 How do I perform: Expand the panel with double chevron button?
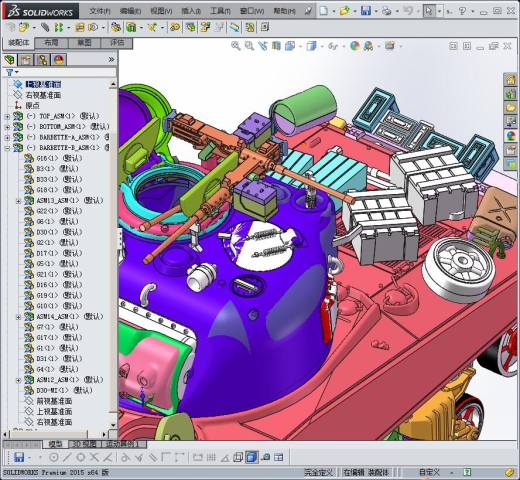tap(111, 60)
